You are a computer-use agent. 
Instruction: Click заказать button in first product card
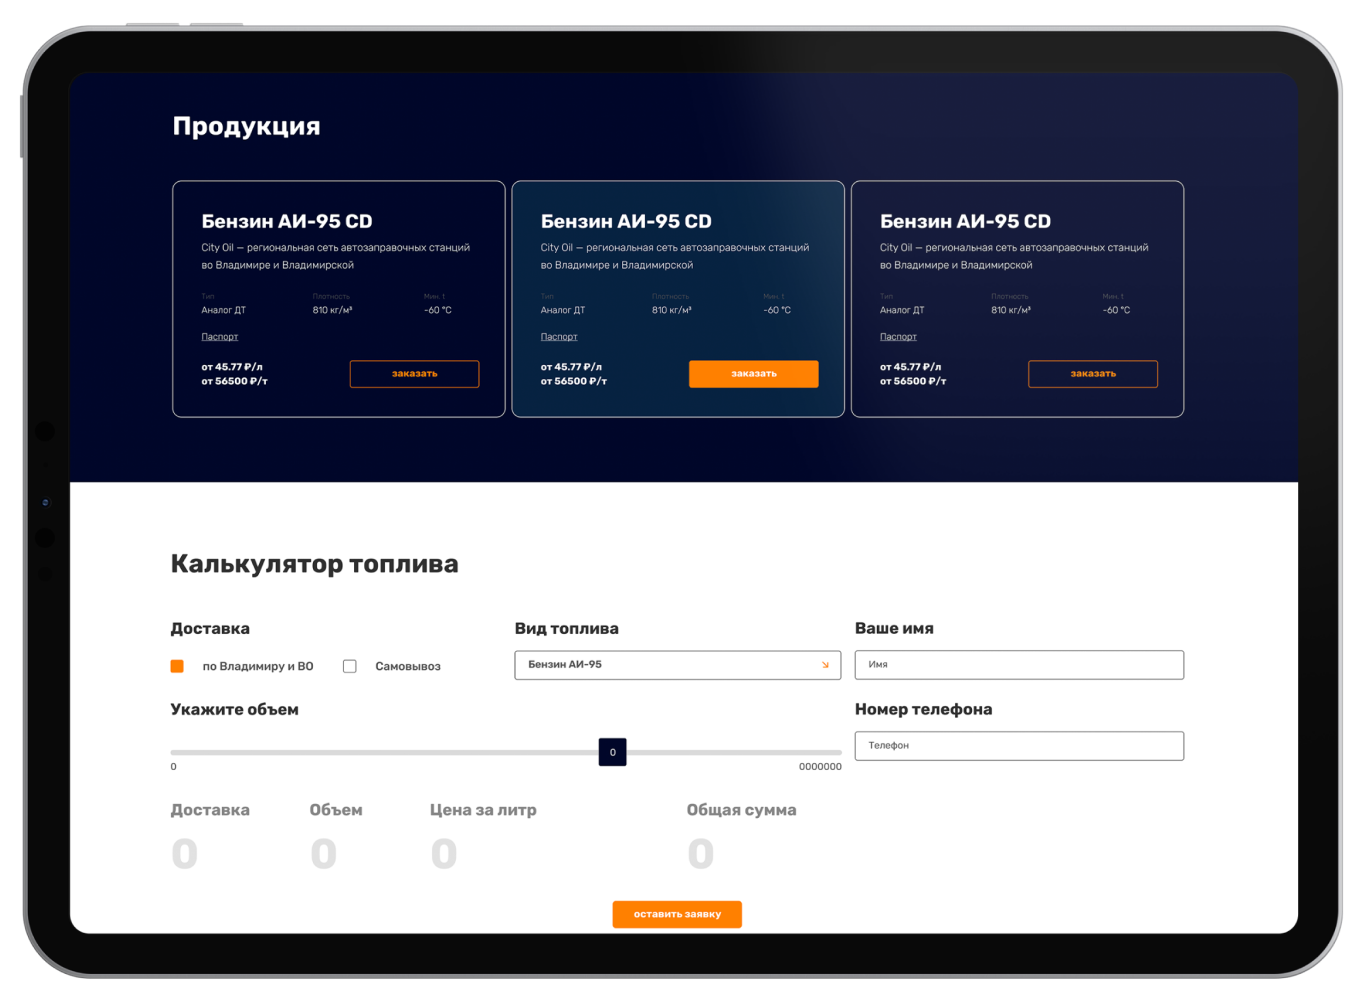[x=414, y=374]
